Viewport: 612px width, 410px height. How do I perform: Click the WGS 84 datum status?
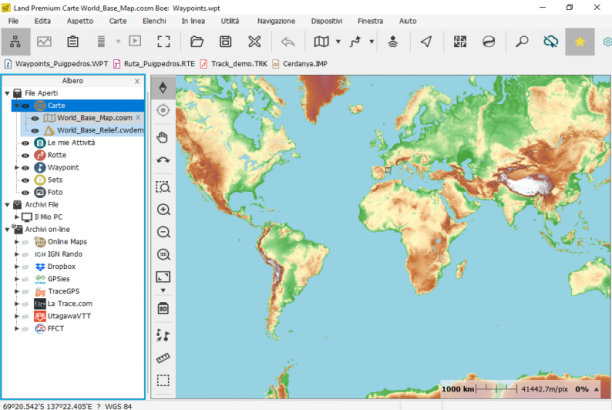pos(118,406)
